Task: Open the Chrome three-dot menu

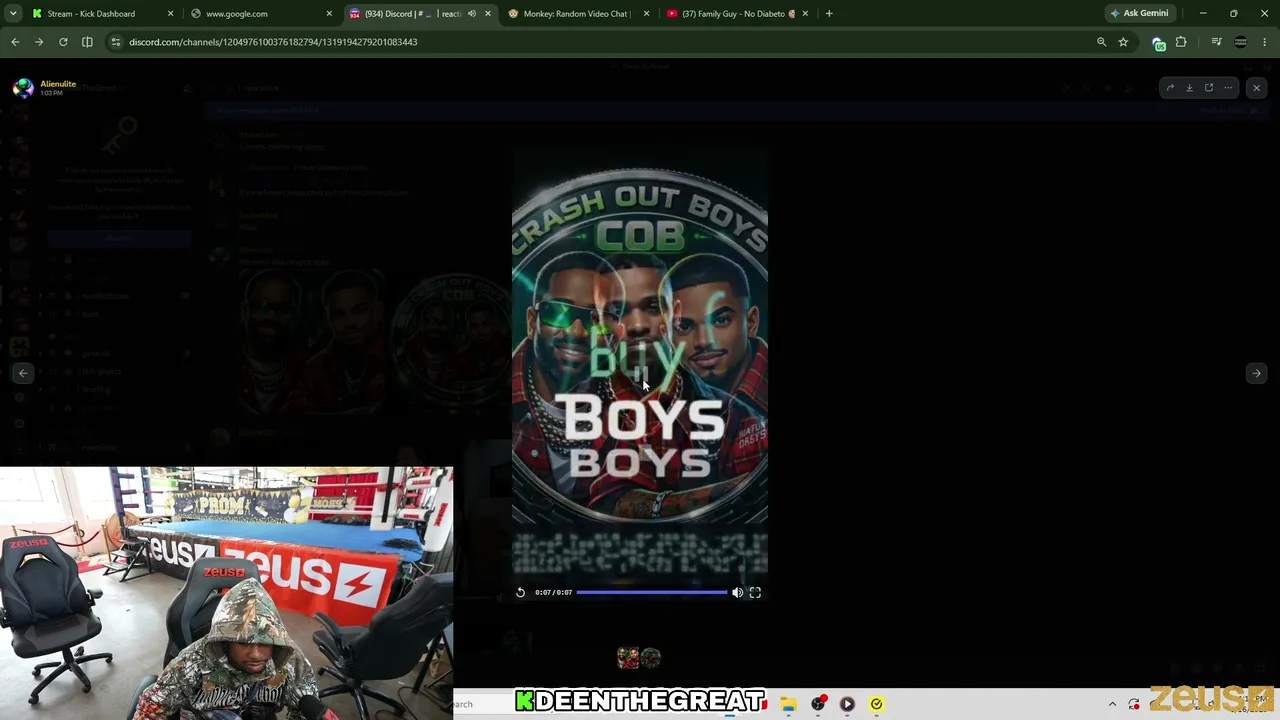Action: click(1265, 42)
